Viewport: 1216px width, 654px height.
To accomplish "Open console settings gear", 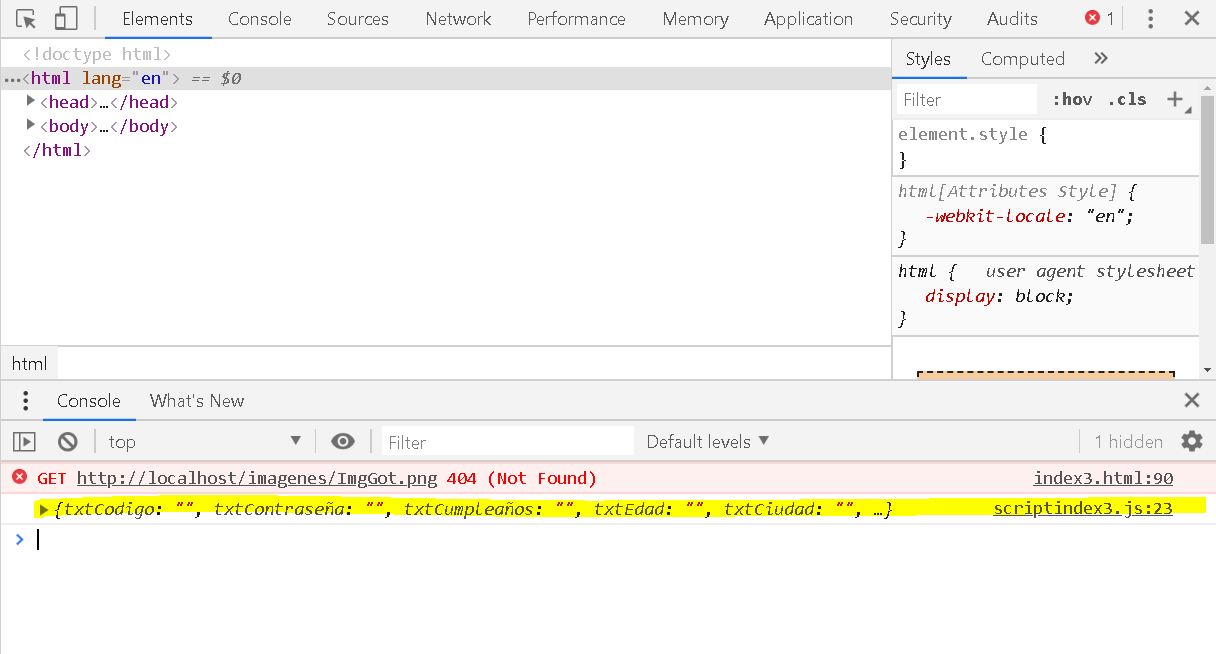I will click(1192, 442).
